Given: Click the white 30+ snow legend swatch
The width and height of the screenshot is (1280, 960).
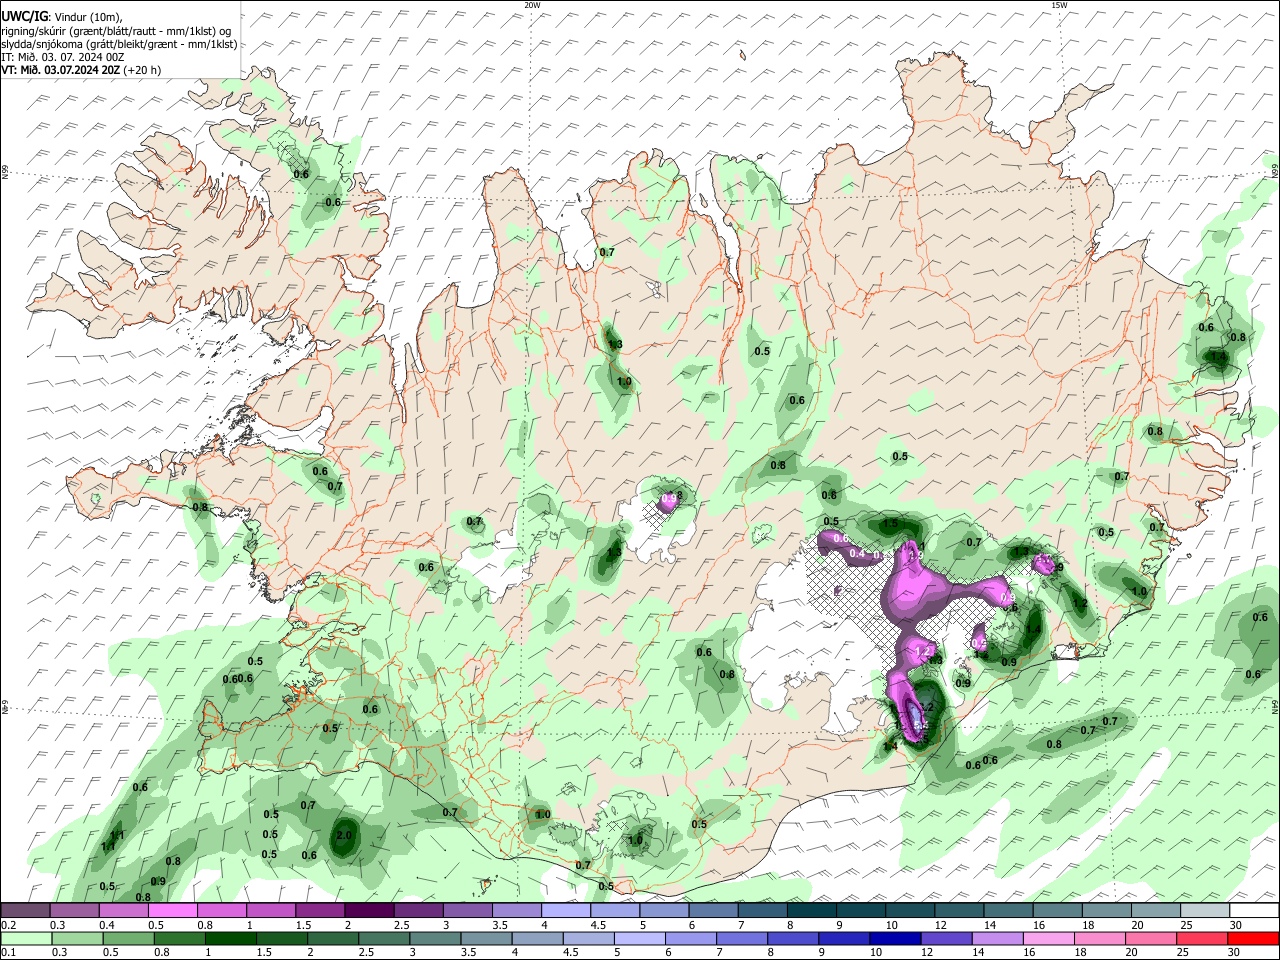Looking at the screenshot, I should coord(1255,910).
